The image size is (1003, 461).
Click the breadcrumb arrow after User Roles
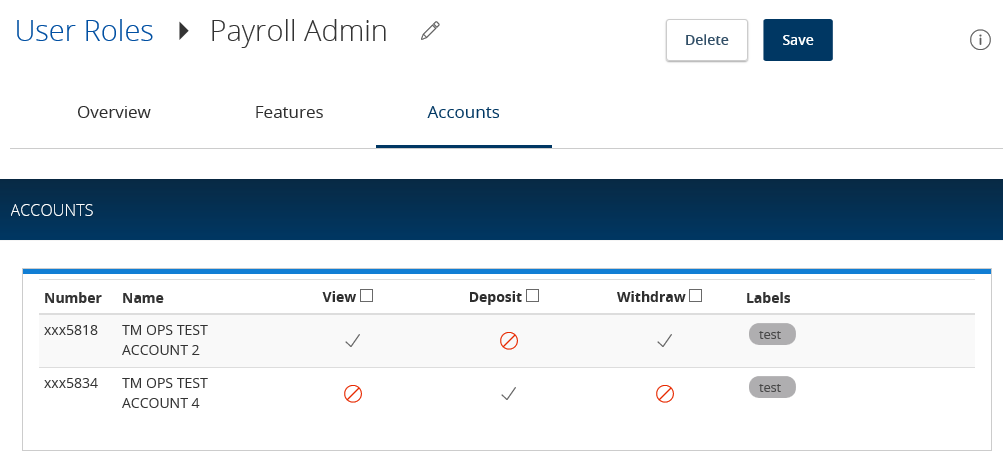tap(184, 31)
